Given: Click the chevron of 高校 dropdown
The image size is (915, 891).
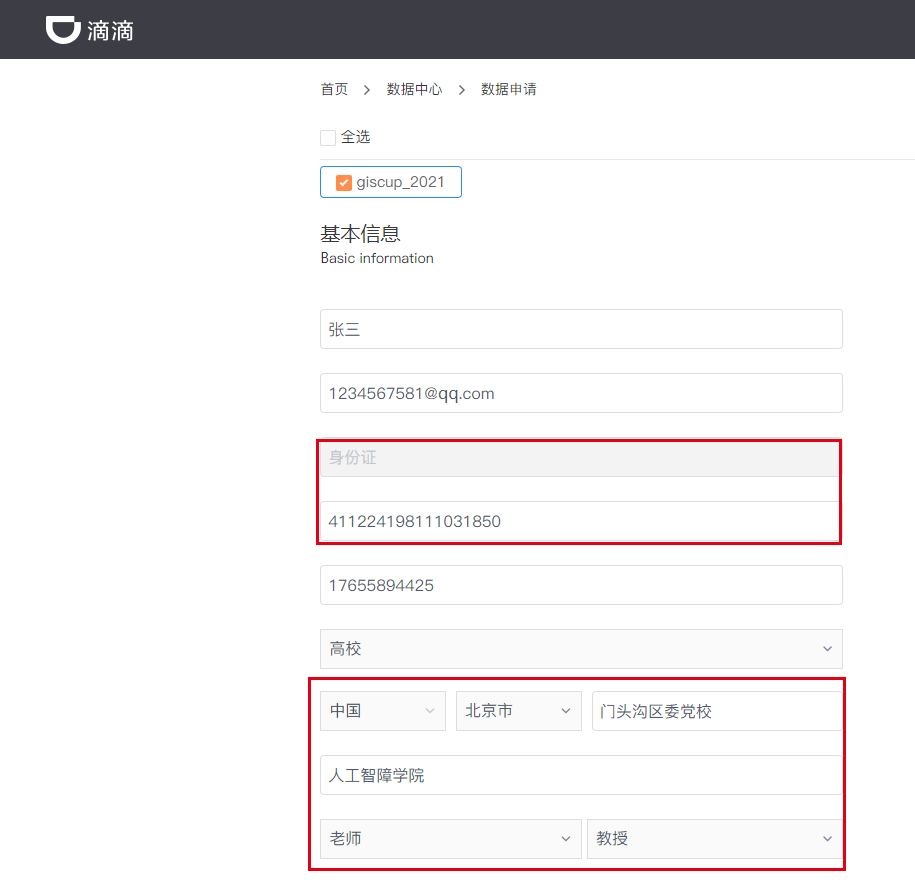Looking at the screenshot, I should pos(827,649).
